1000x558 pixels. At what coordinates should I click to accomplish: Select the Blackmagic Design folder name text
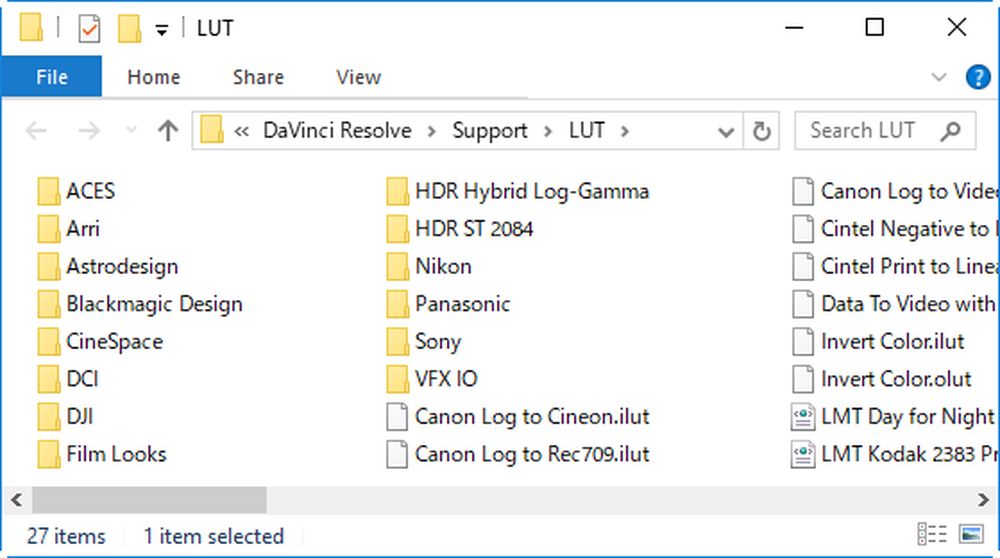(x=154, y=304)
